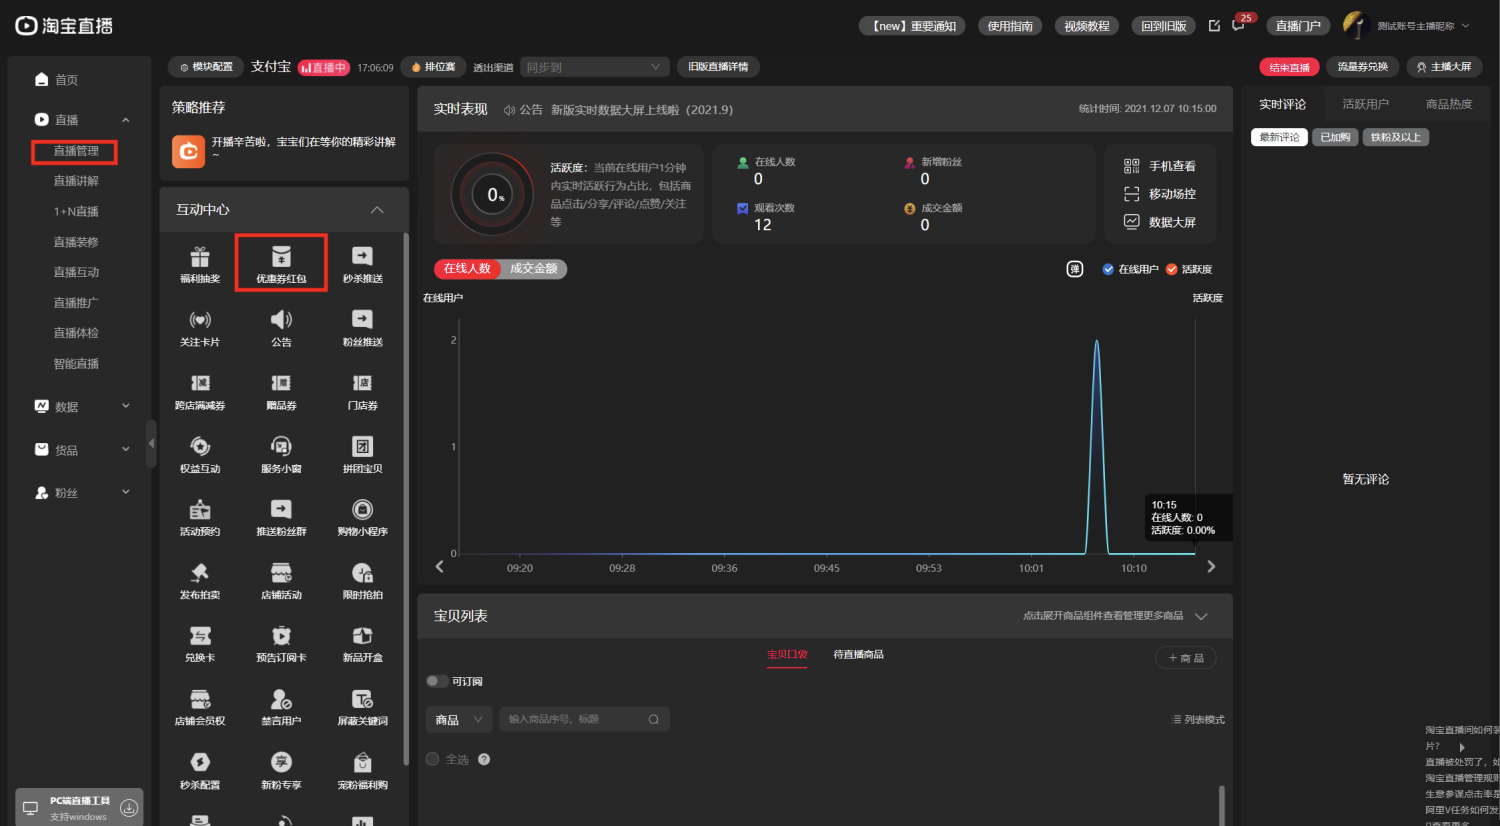This screenshot has width=1500, height=826.
Task: Open the 秒杀配置 flash-sale config tool
Action: point(200,771)
